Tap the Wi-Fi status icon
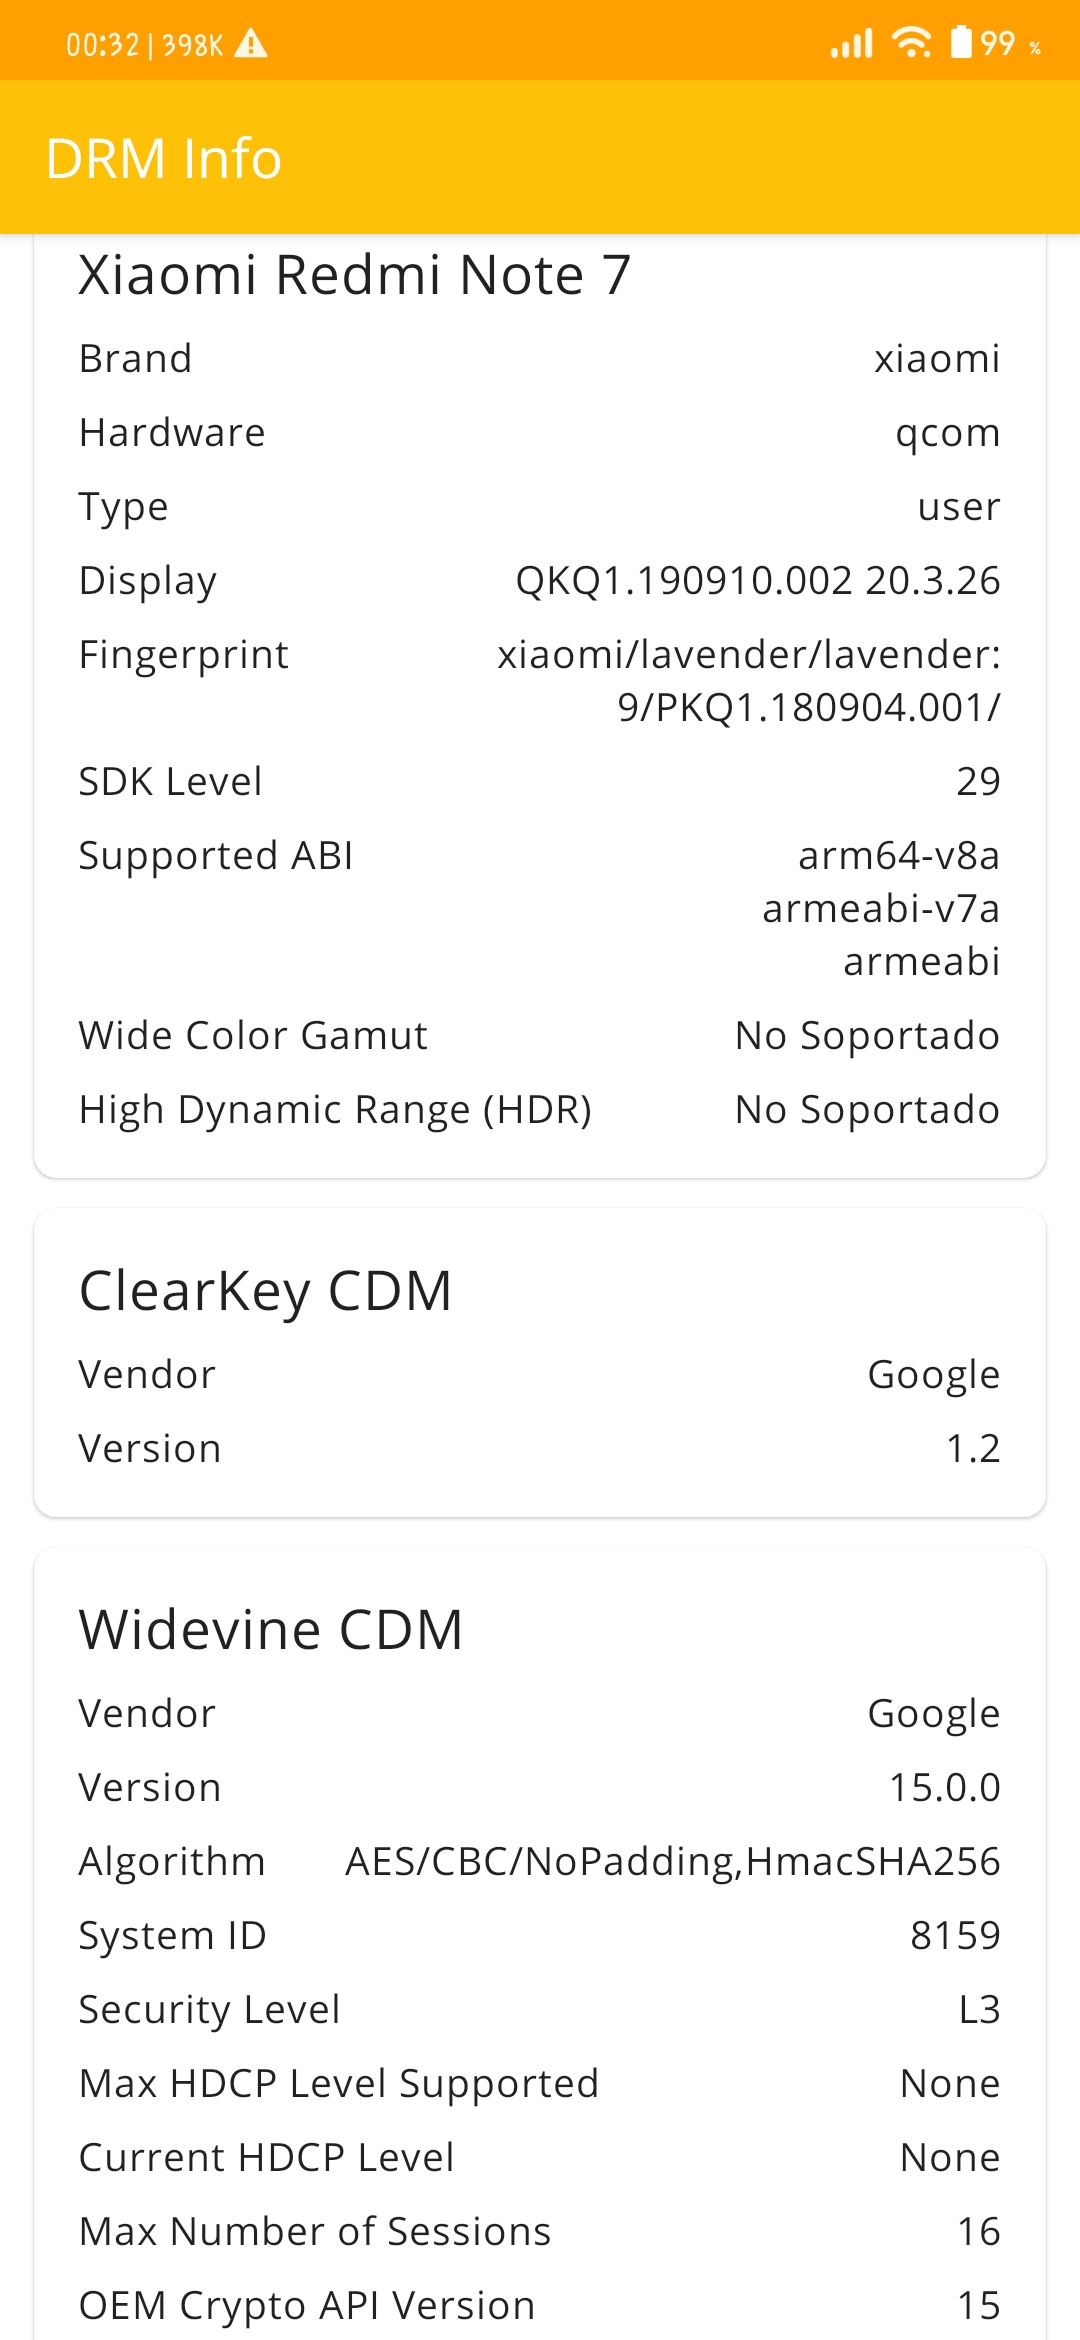This screenshot has width=1080, height=2340. pos(911,42)
